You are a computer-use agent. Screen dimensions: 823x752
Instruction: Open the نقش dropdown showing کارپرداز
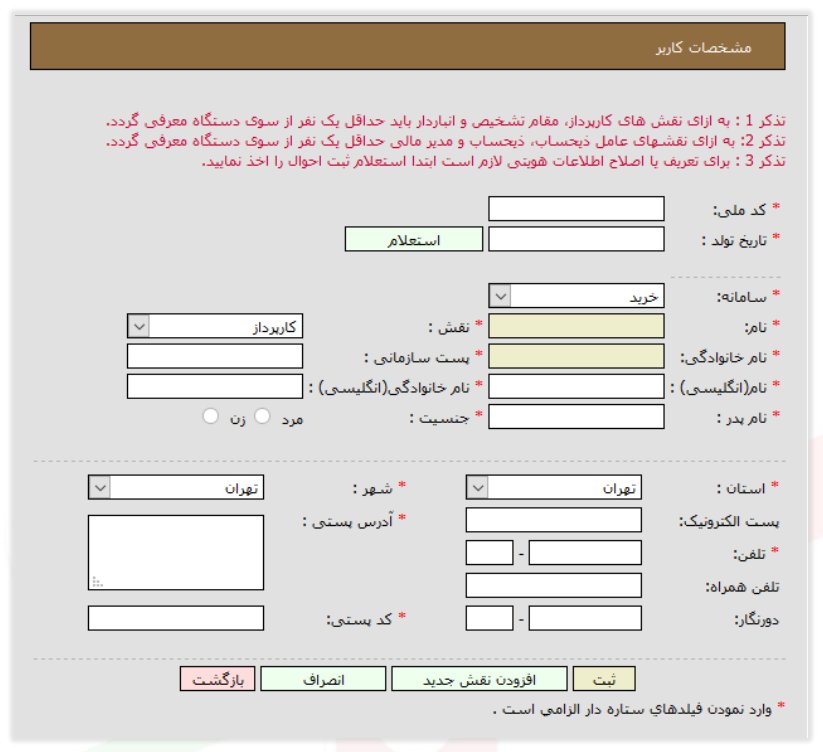(x=215, y=326)
